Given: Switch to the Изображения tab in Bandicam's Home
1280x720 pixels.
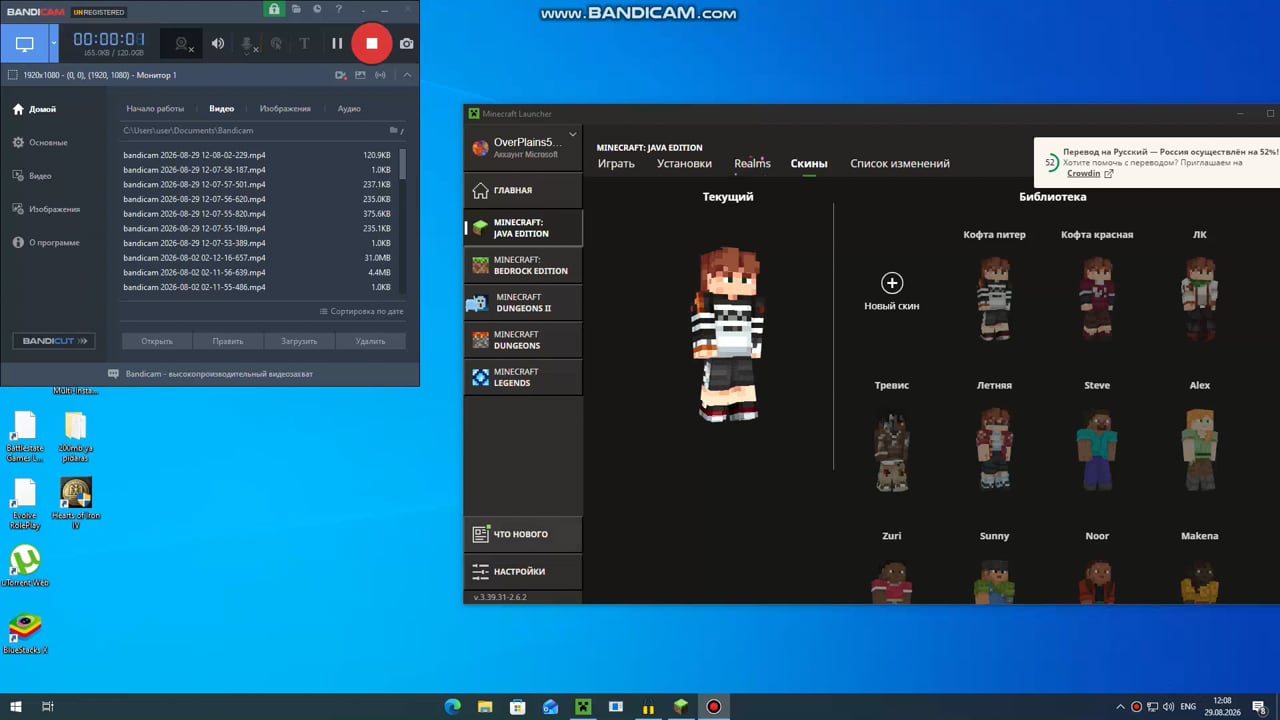Looking at the screenshot, I should click(285, 108).
